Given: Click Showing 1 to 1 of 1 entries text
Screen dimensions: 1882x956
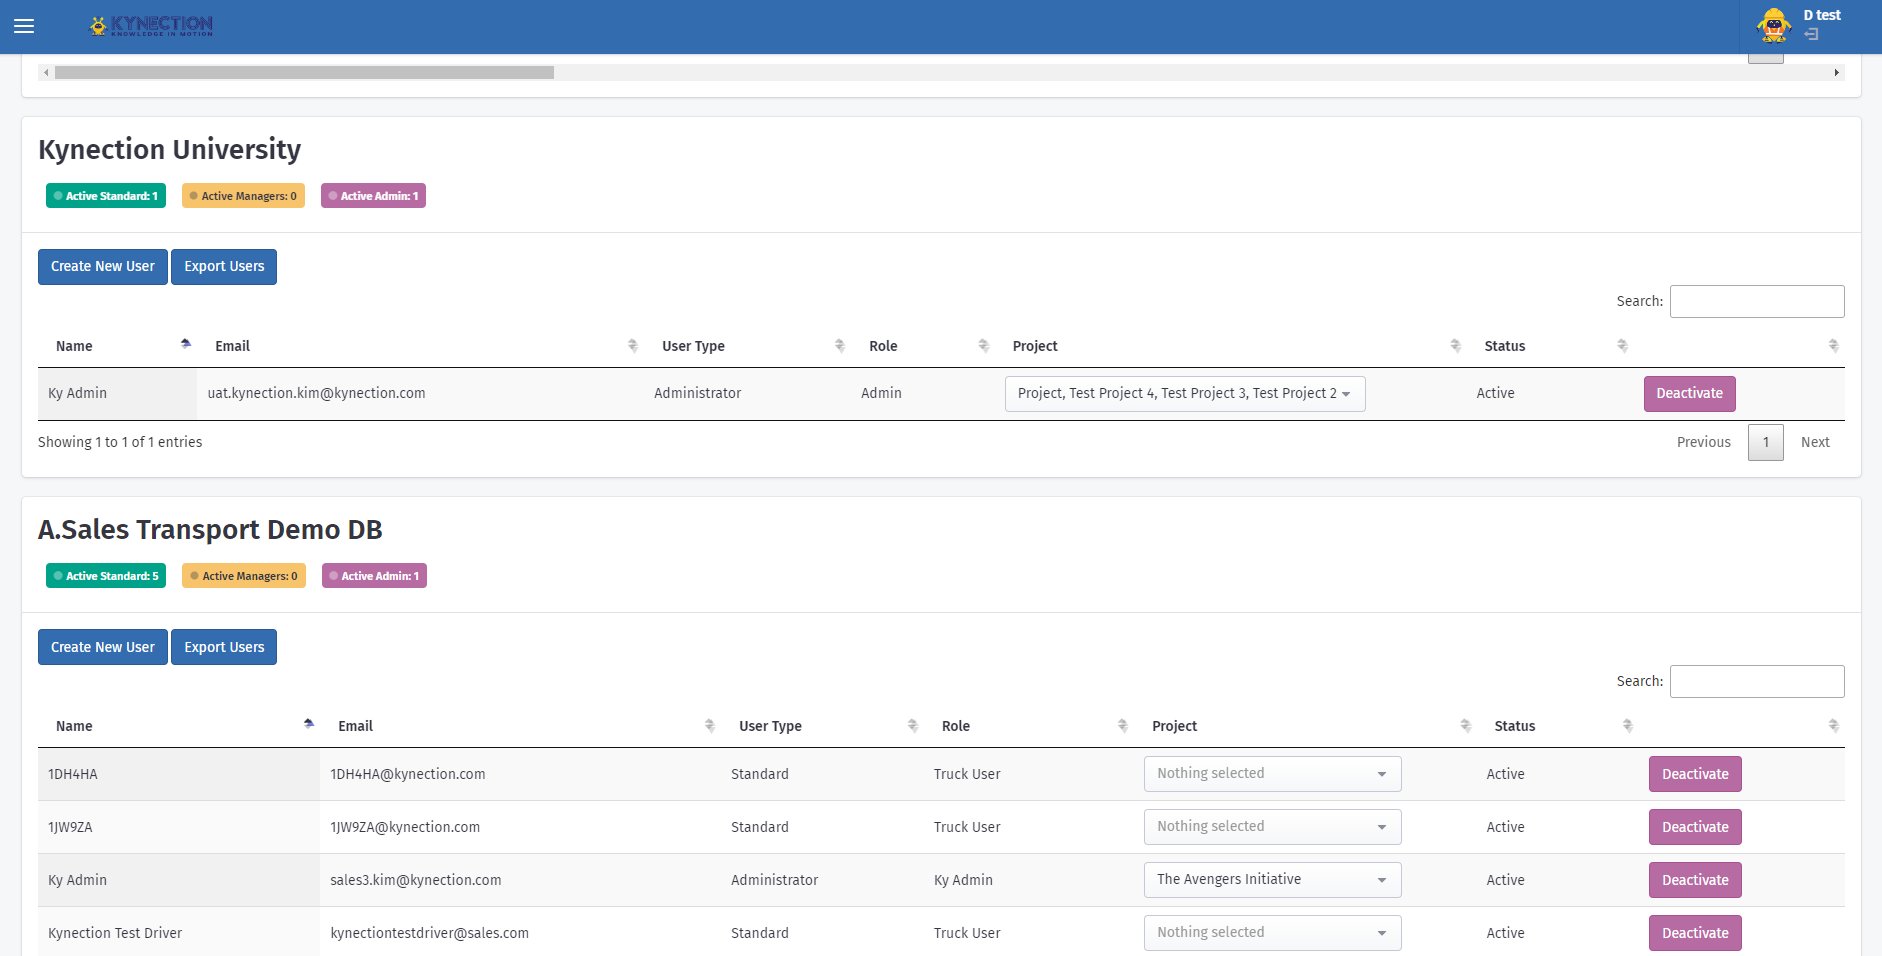Looking at the screenshot, I should pyautogui.click(x=120, y=442).
